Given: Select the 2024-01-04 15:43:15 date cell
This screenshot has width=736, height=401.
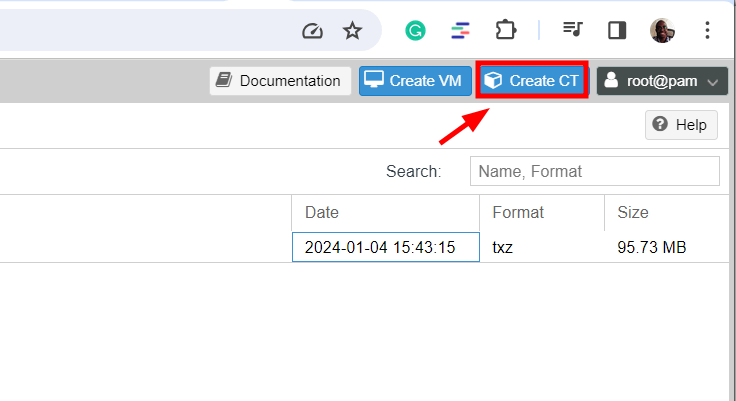Looking at the screenshot, I should click(385, 247).
